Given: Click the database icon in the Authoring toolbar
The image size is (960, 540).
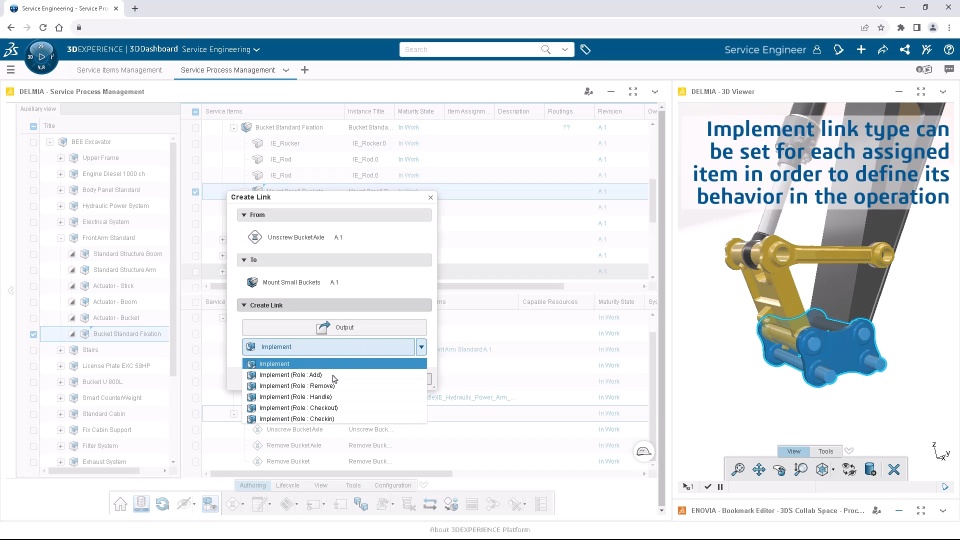Looking at the screenshot, I should click(x=141, y=504).
